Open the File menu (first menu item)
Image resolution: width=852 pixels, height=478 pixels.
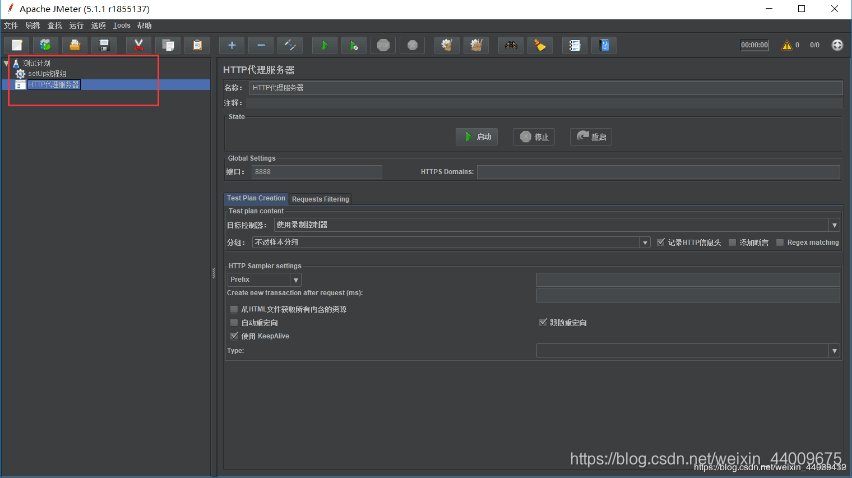(11, 26)
